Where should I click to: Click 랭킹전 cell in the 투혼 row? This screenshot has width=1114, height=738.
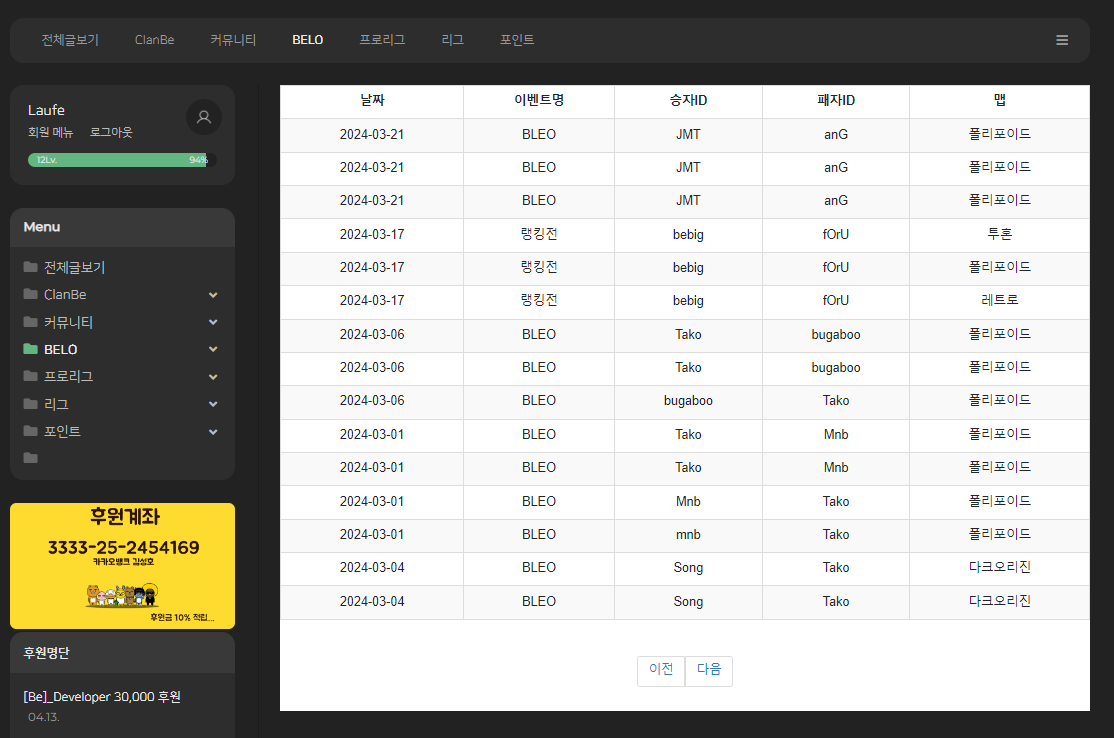pos(539,234)
